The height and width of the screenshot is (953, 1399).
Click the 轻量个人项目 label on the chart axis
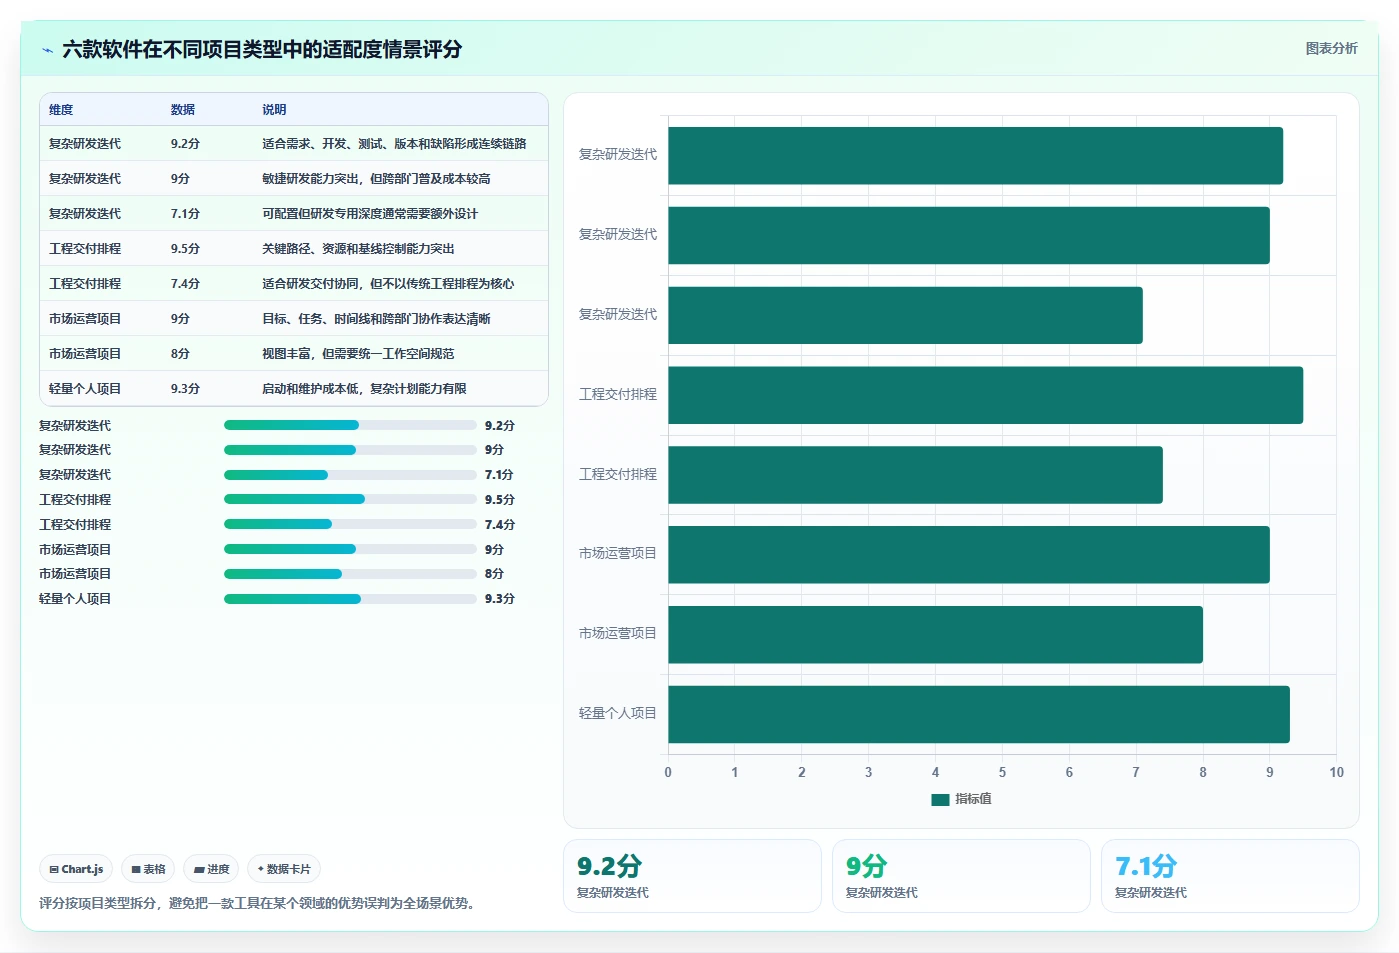(618, 714)
